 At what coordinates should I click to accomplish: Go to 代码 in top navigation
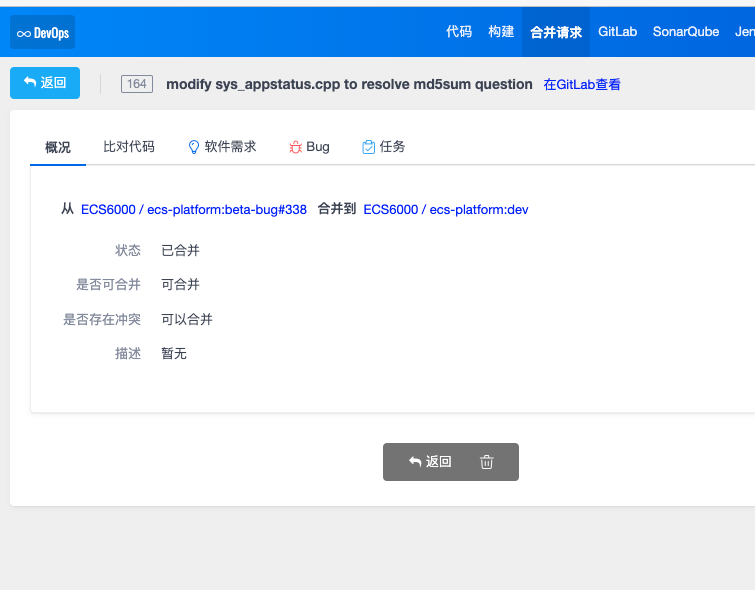pos(459,32)
